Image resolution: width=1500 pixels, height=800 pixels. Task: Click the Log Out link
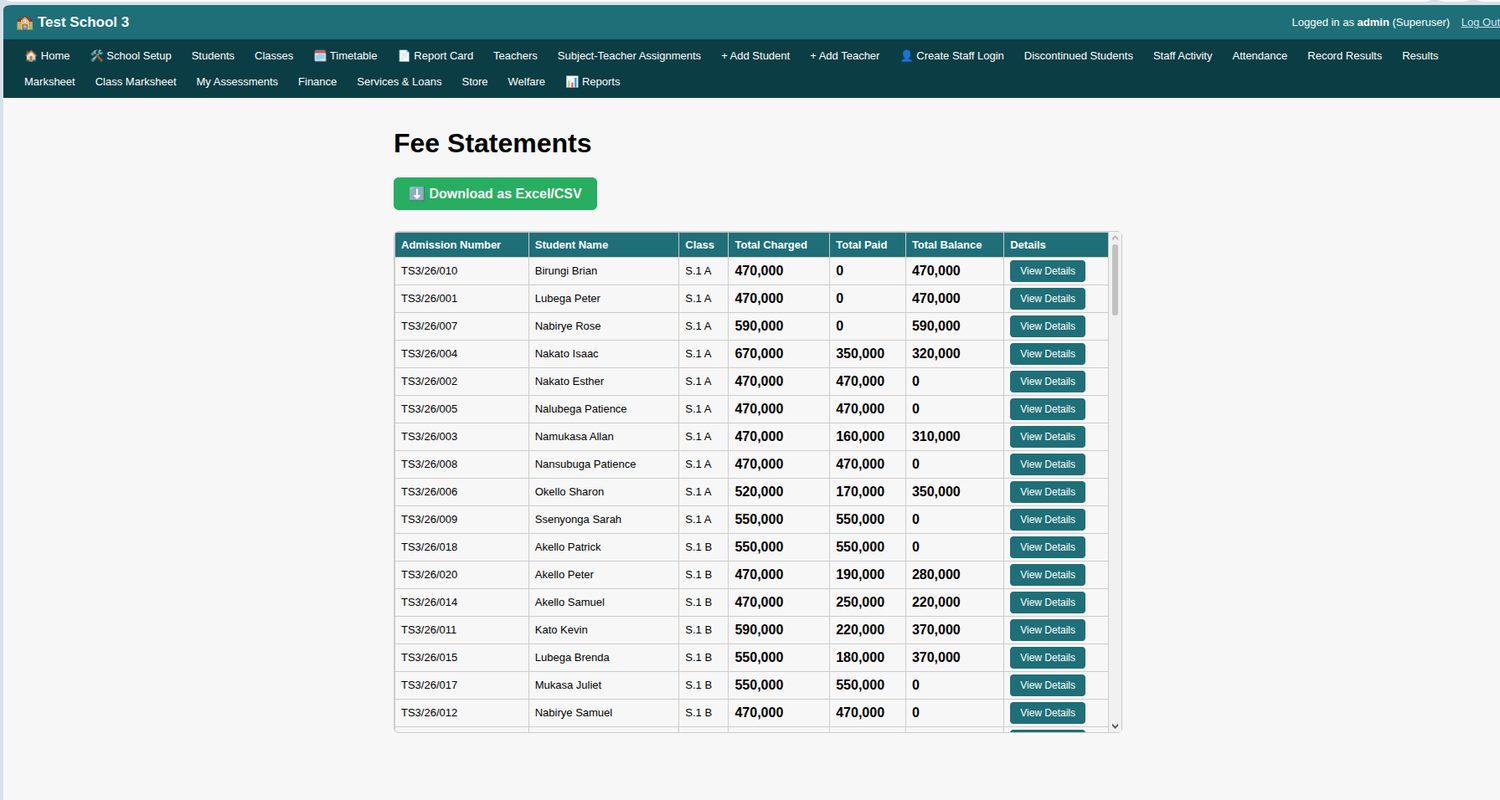pyautogui.click(x=1480, y=22)
